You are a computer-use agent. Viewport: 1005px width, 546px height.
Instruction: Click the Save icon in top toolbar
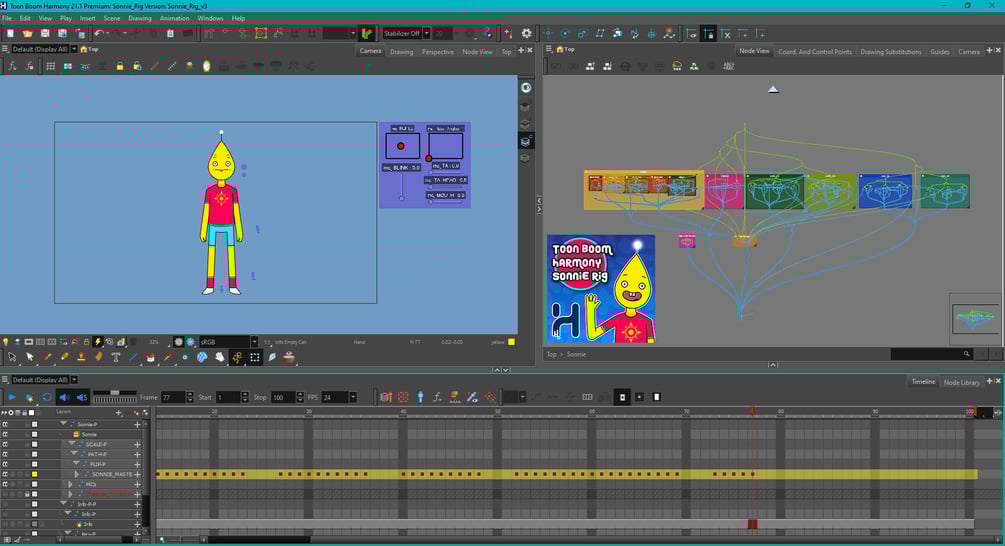tap(45, 33)
